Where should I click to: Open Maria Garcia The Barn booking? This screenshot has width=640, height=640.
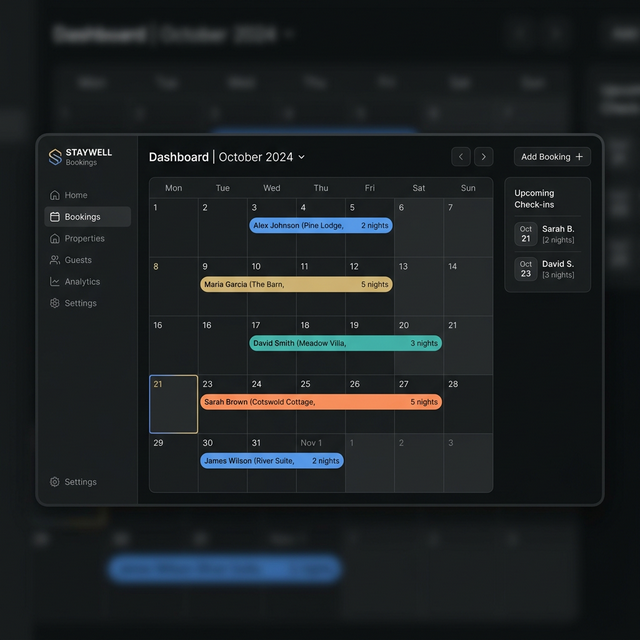click(296, 285)
